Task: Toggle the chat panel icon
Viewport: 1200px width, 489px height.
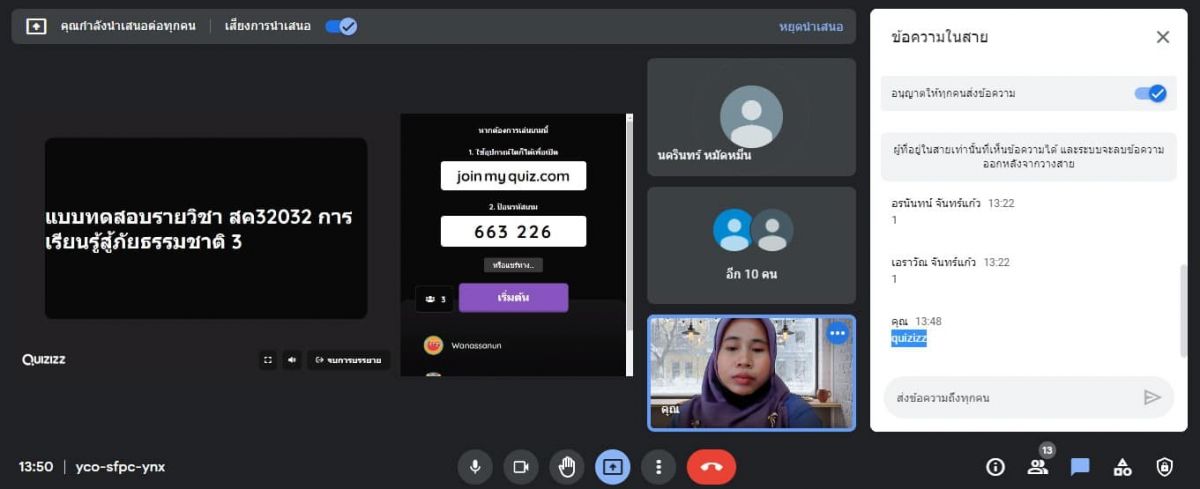Action: click(1080, 467)
